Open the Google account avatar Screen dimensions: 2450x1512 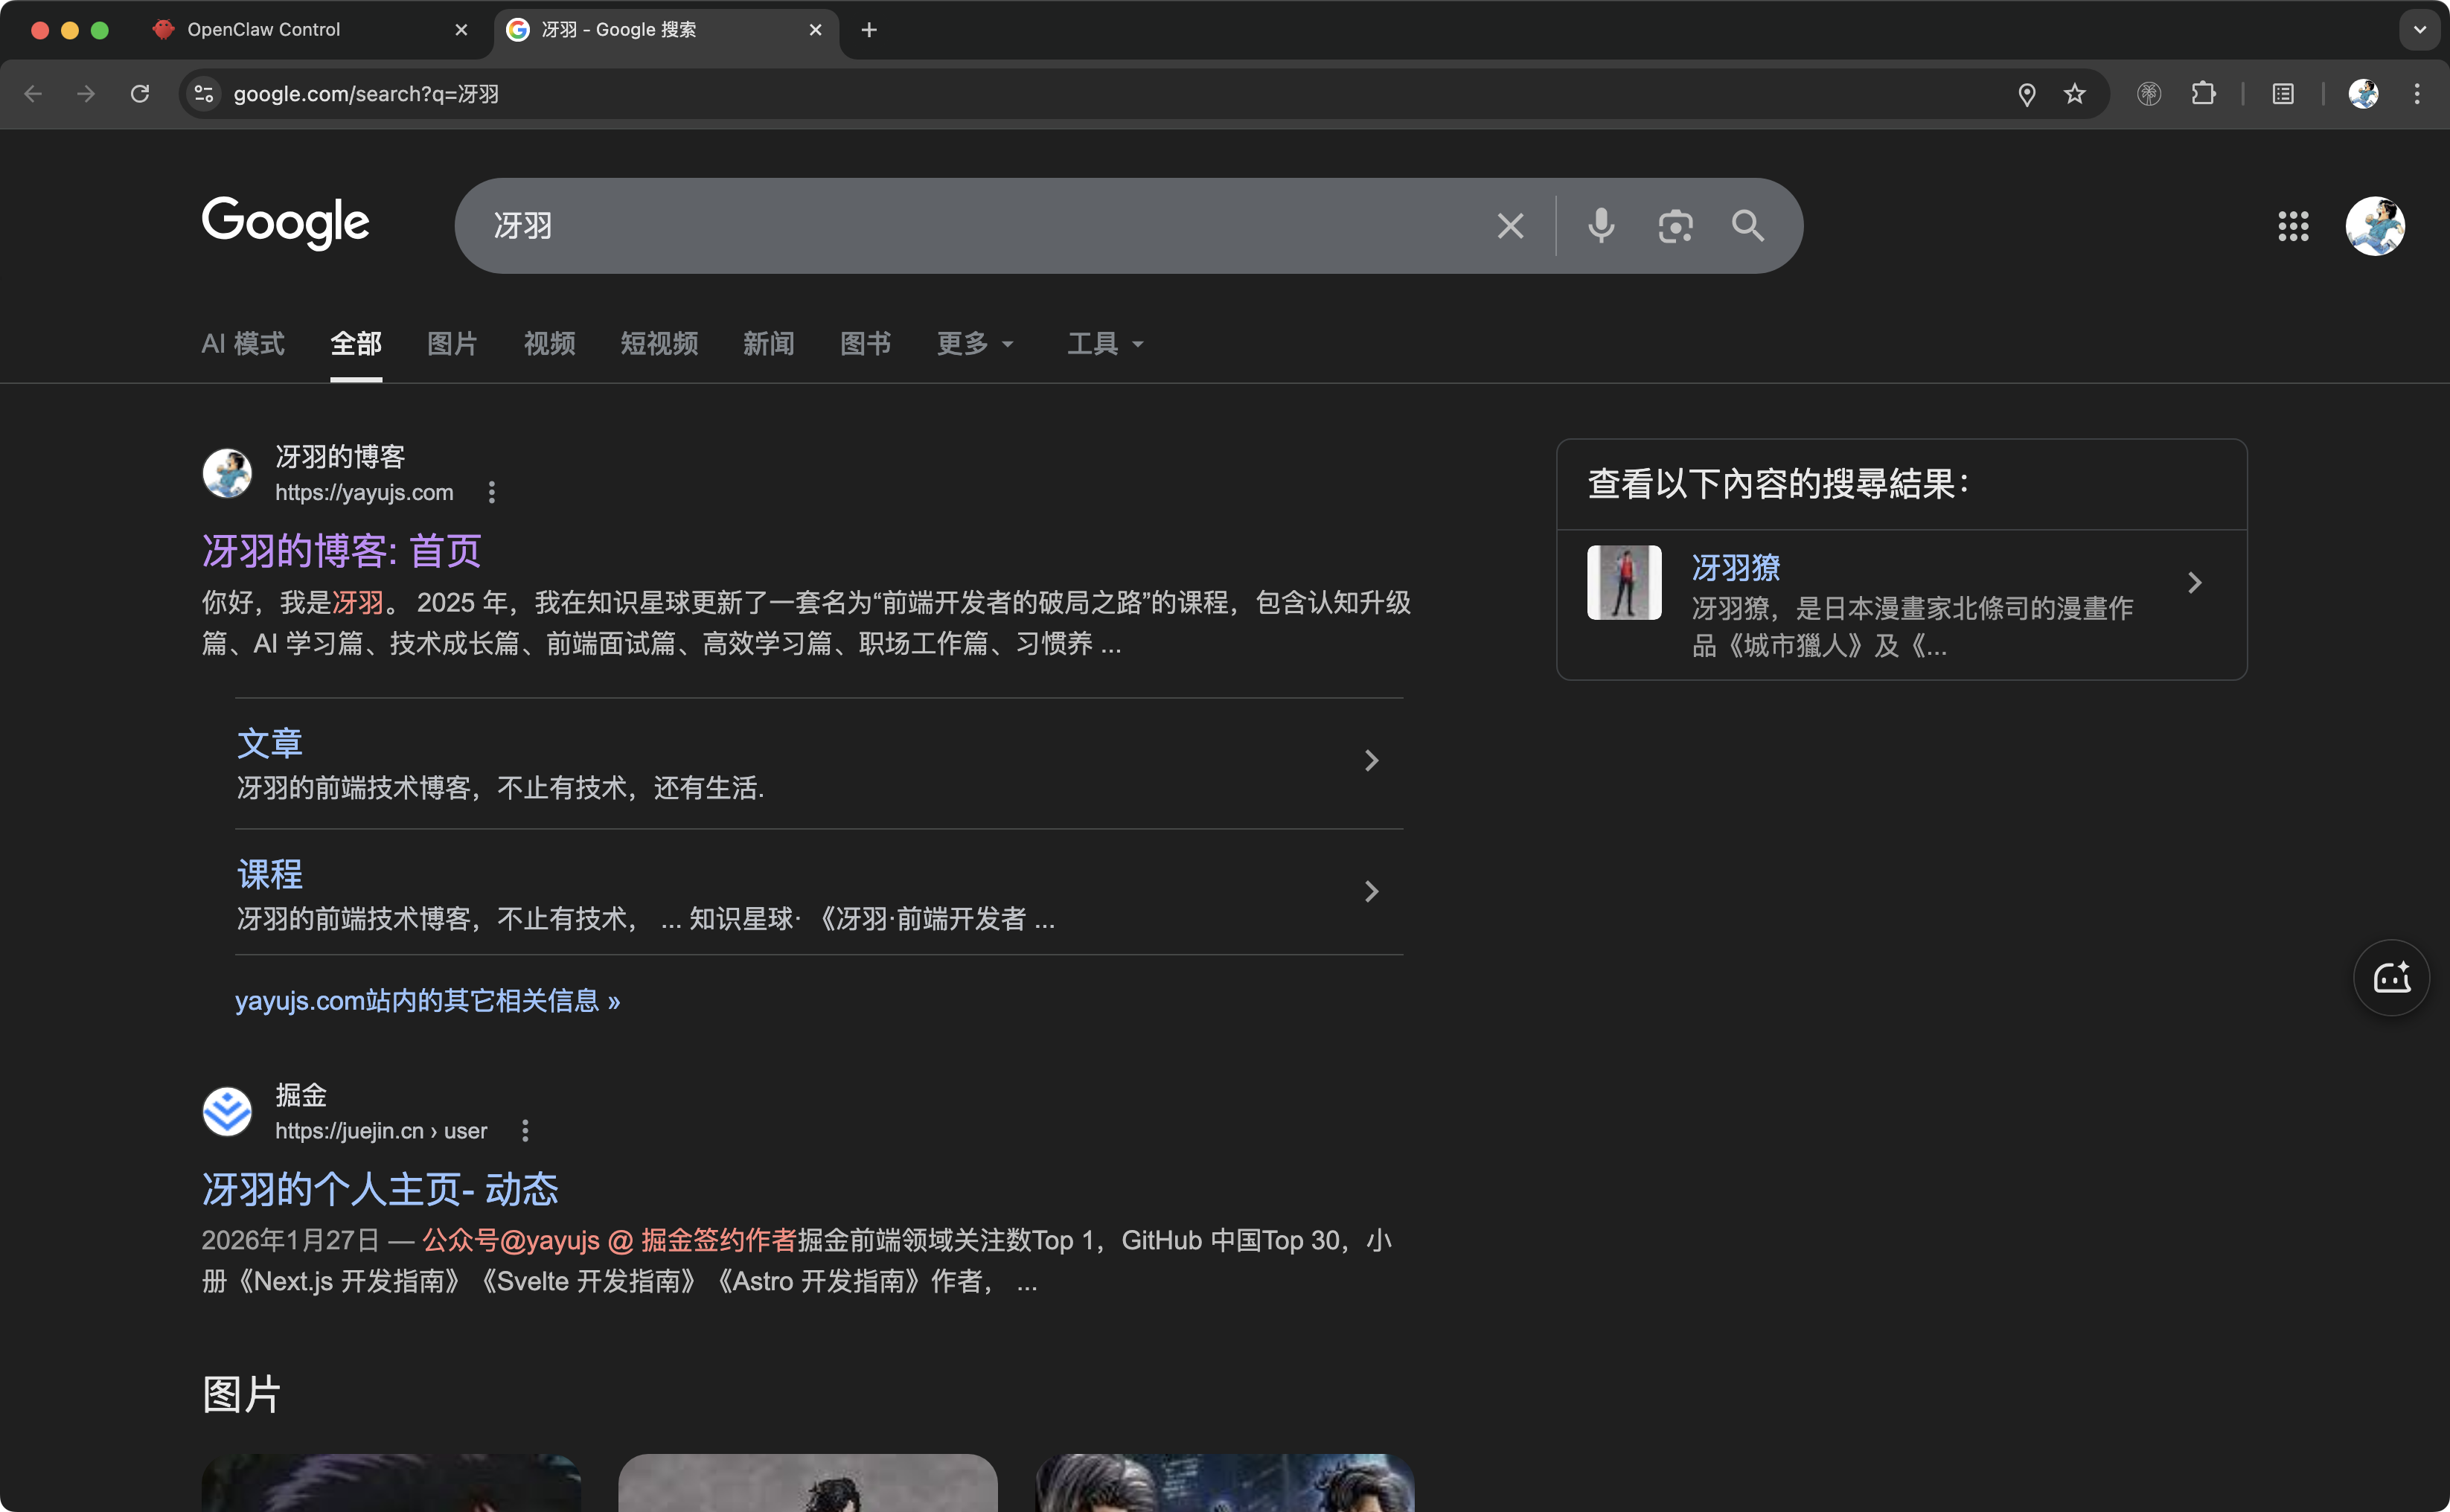tap(2375, 226)
